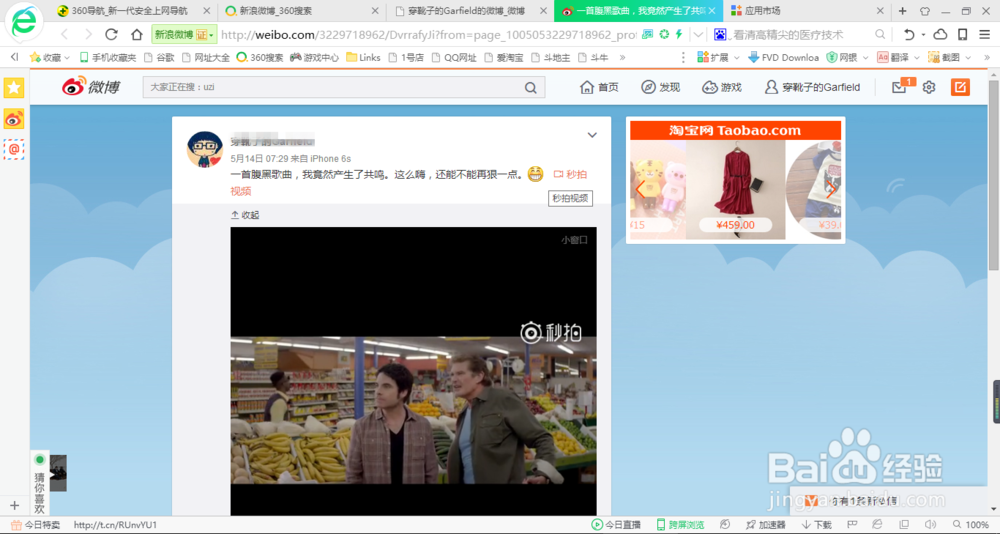Open the 手机收藏夹 bookmark

[x=108, y=57]
